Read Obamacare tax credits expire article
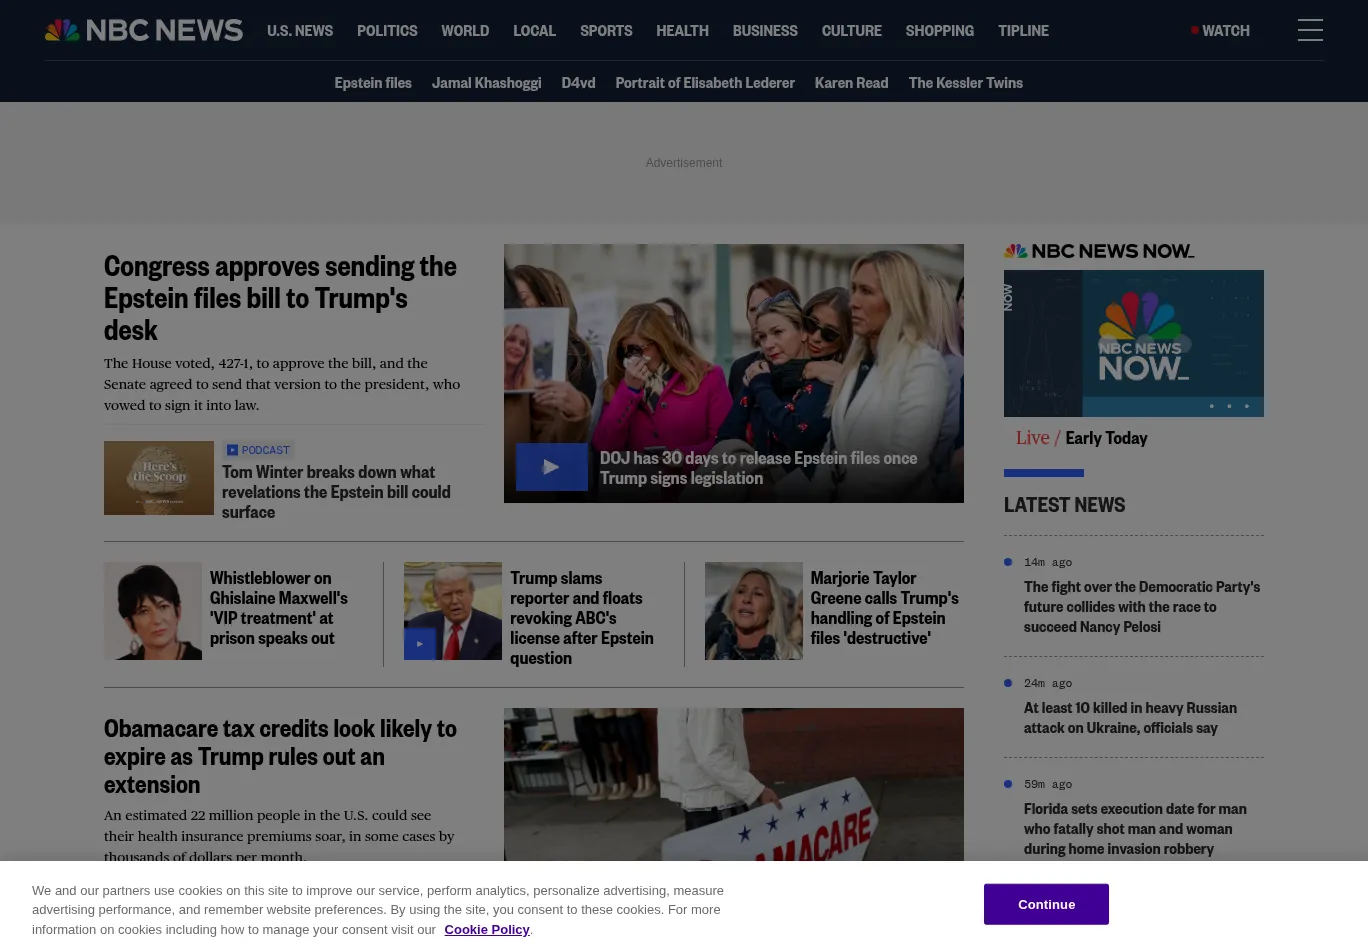The image size is (1368, 950). 280,756
